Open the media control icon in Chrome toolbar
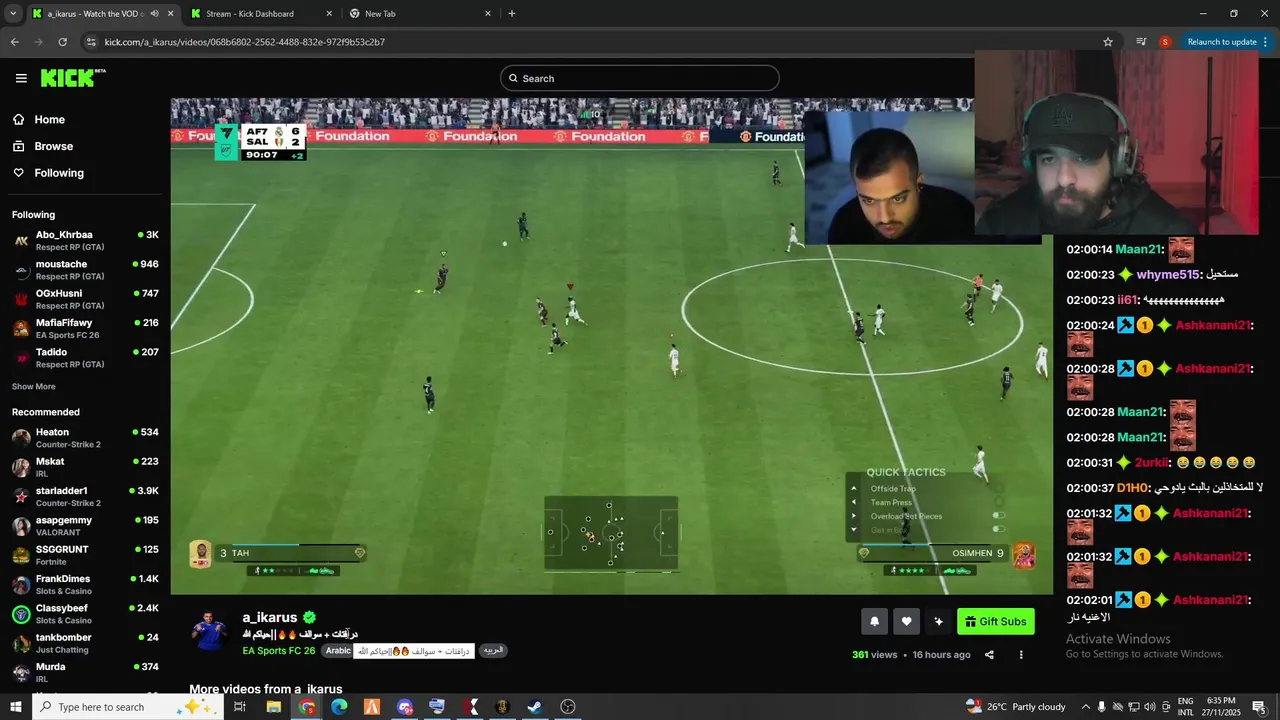Screen dimensions: 1280x720 (1141, 42)
